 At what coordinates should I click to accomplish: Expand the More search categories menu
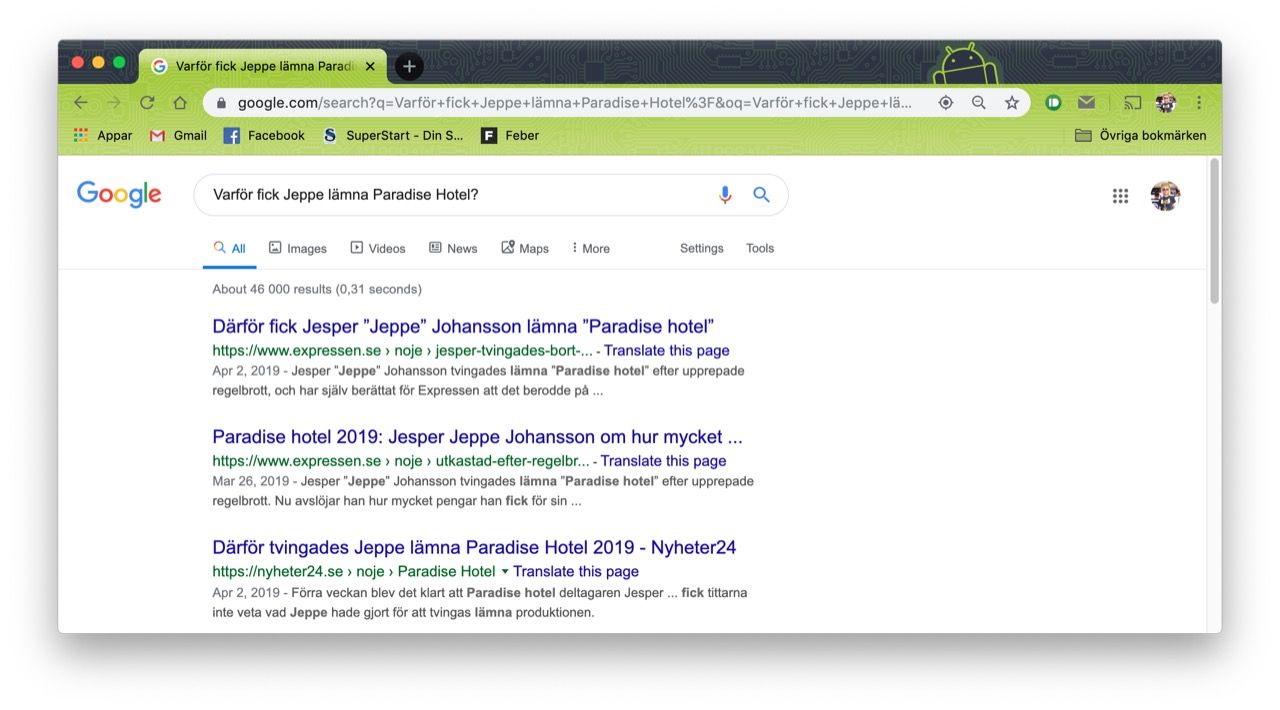click(x=590, y=248)
